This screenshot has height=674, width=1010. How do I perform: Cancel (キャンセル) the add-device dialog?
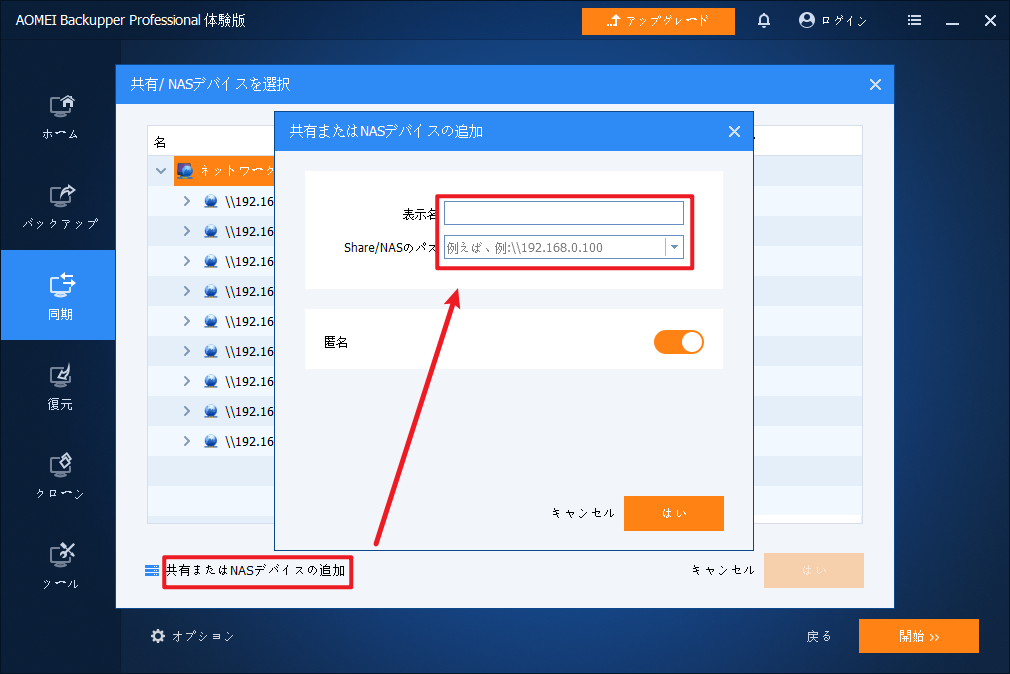(583, 514)
